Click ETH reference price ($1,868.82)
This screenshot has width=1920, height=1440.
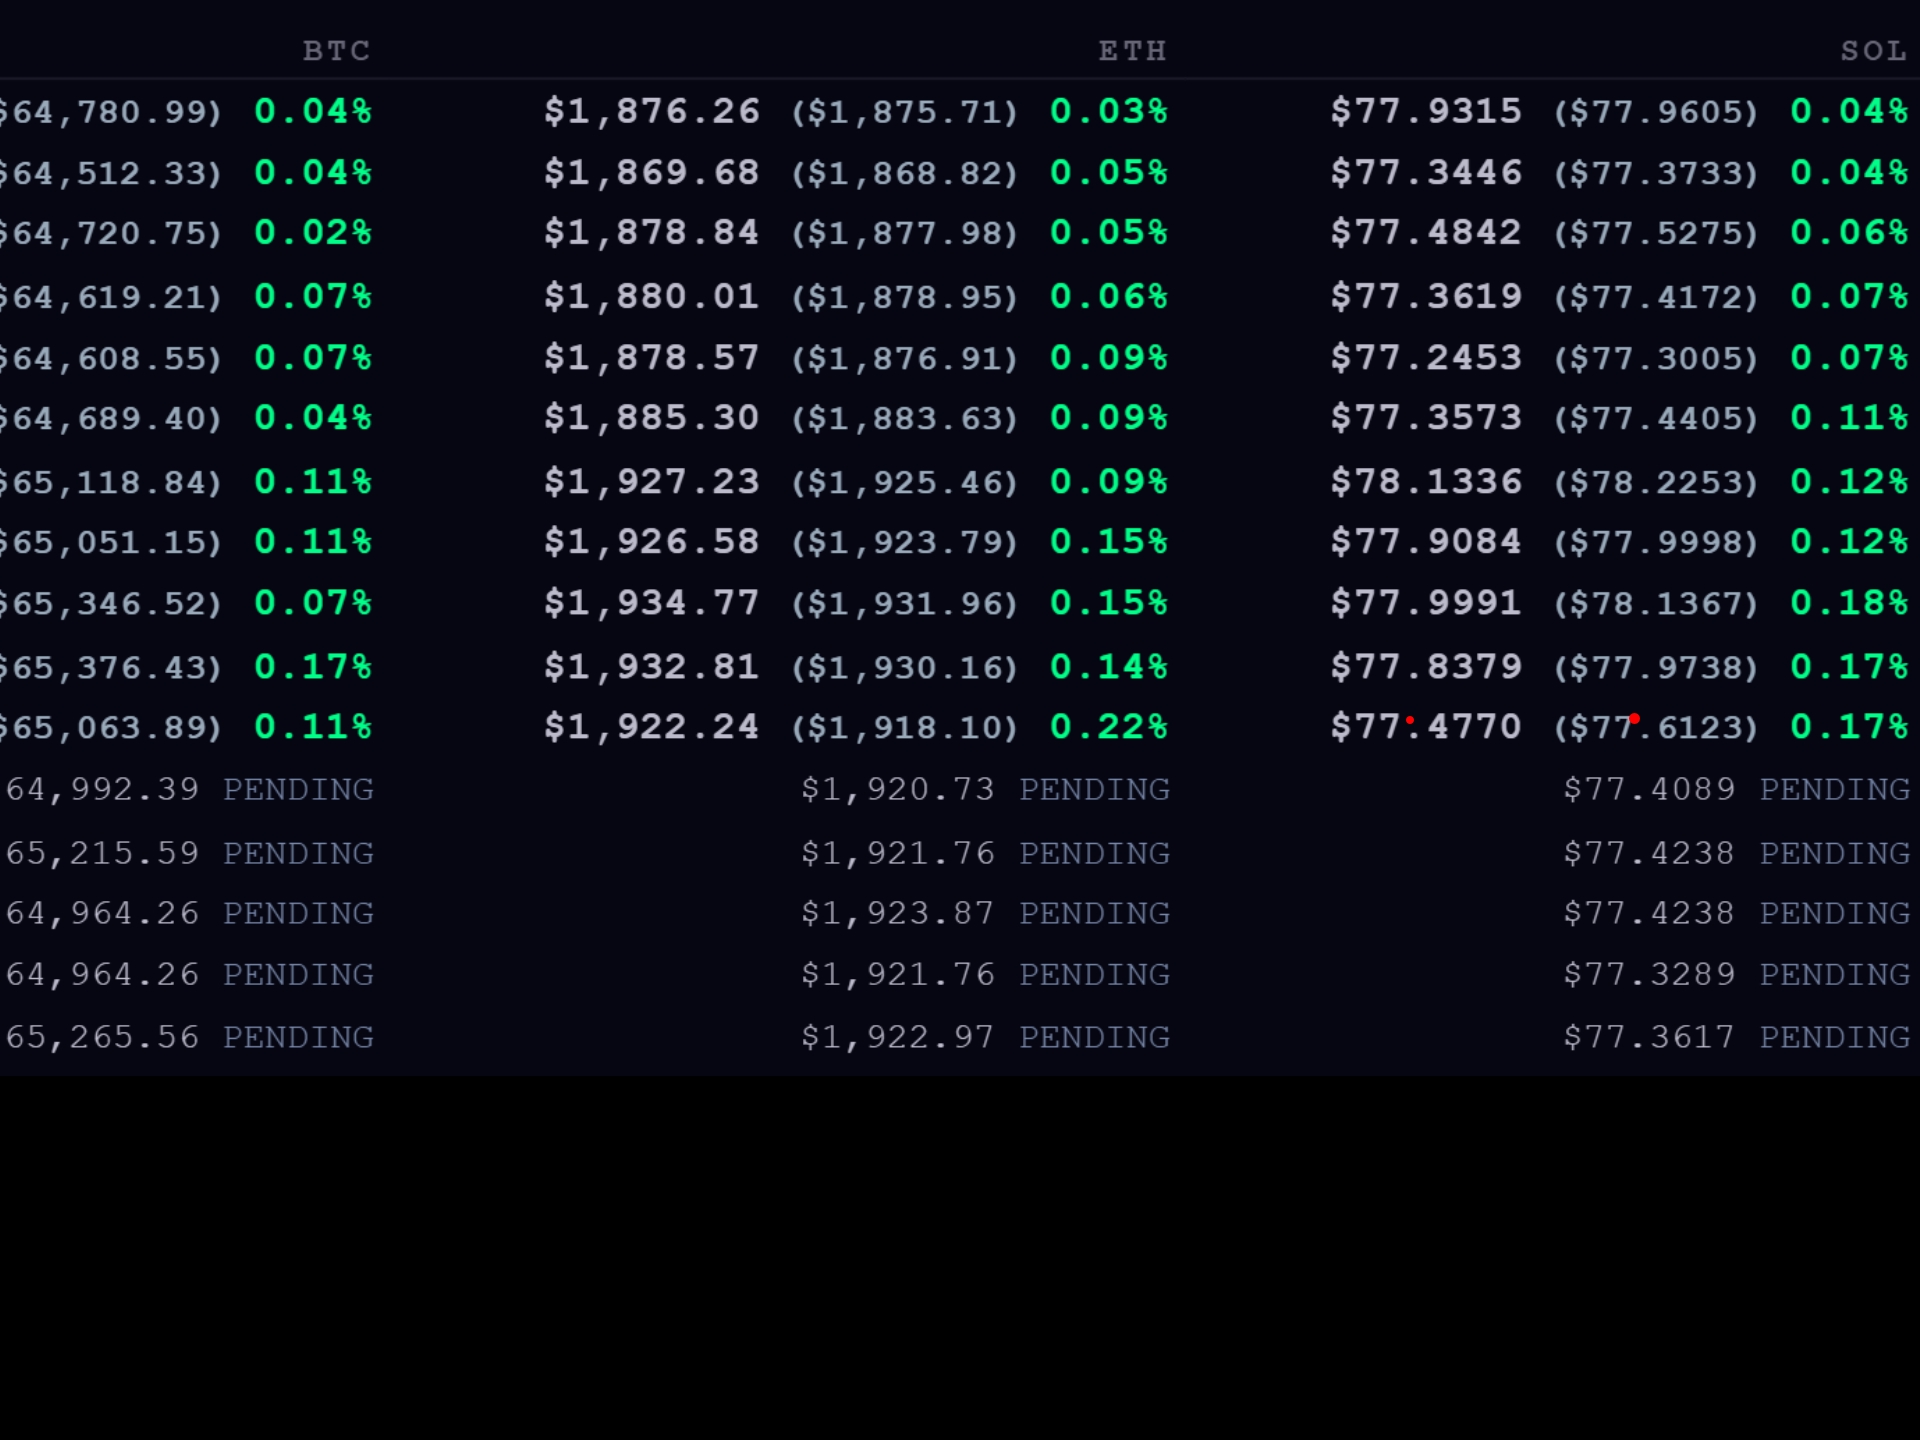click(905, 173)
